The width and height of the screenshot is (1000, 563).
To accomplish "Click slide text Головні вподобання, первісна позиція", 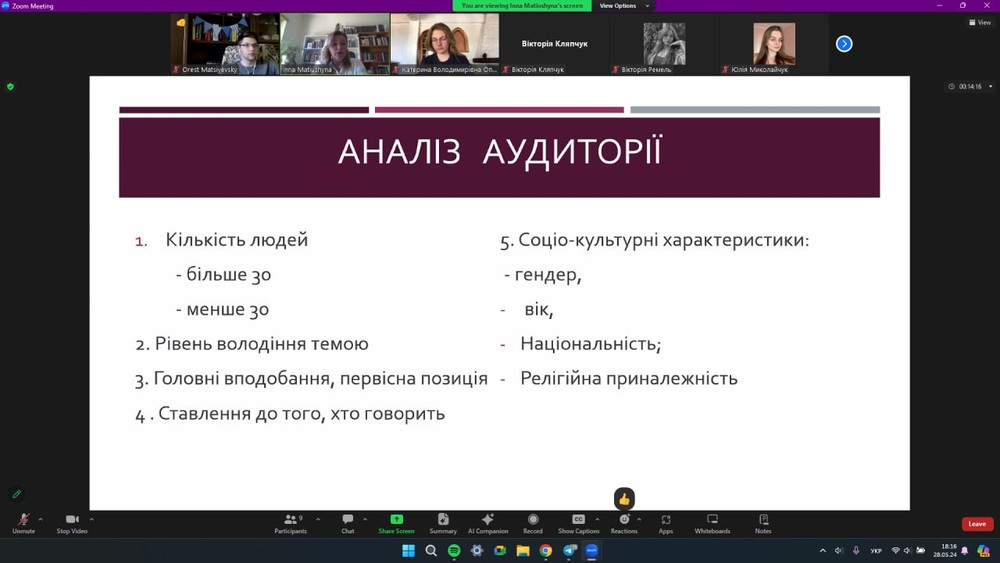I will pos(321,379).
